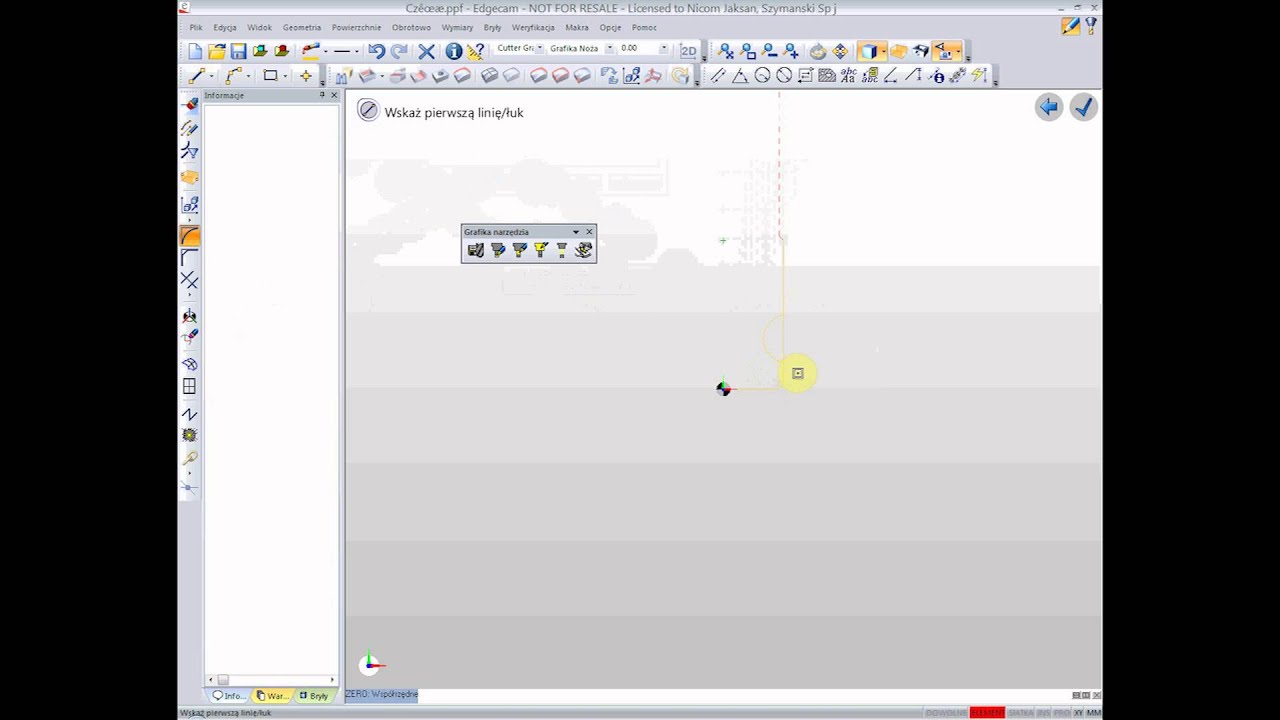1280x720 pixels.
Task: Expand the polyline tool dropdown arrow
Action: [248, 76]
